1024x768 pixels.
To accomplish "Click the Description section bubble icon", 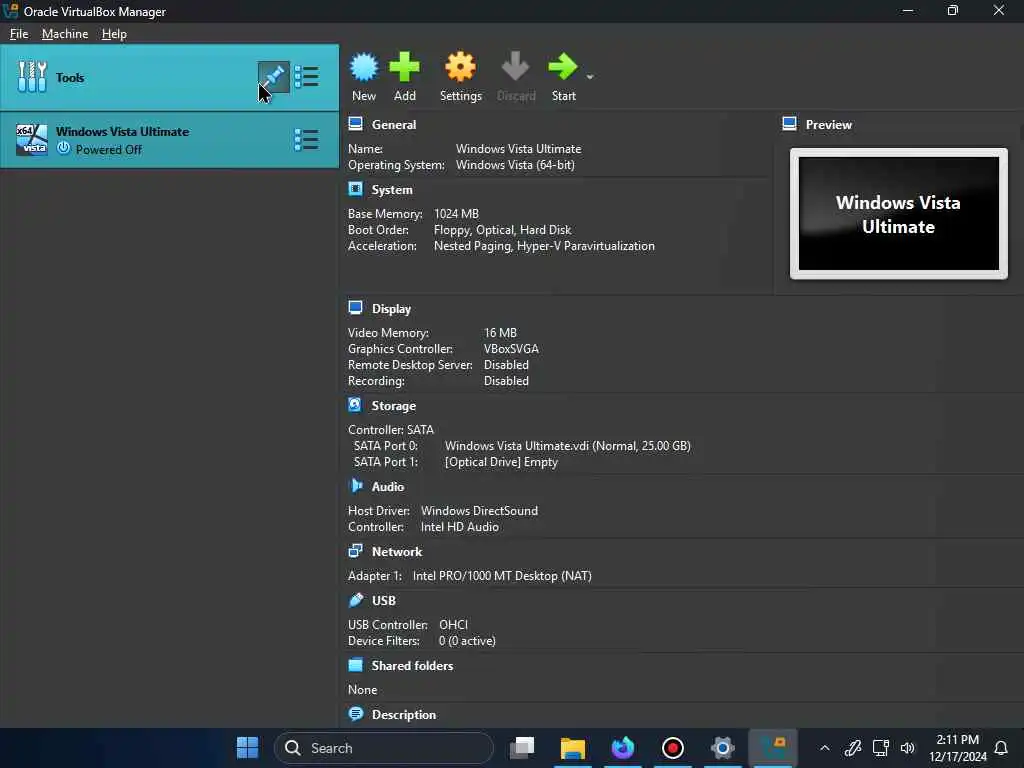I will pos(356,714).
